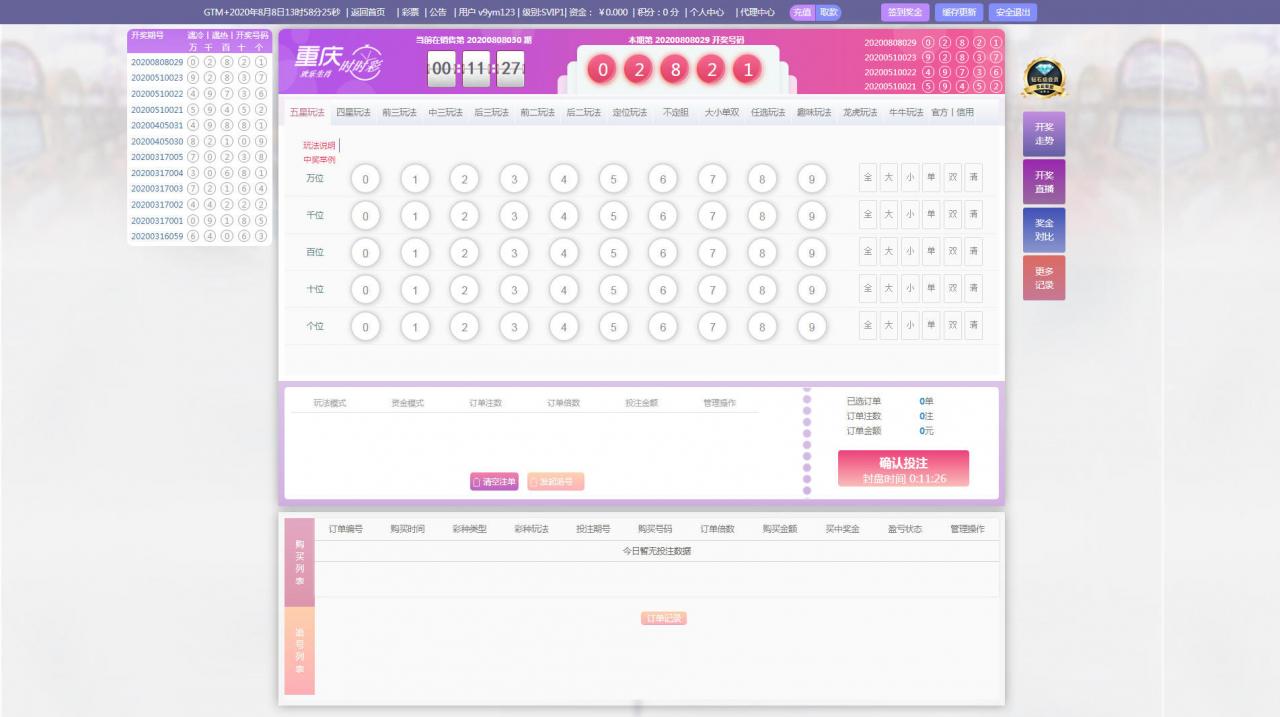The width and height of the screenshot is (1280, 717).
Task: Open the 开奖直播 side tile
Action: click(1043, 182)
